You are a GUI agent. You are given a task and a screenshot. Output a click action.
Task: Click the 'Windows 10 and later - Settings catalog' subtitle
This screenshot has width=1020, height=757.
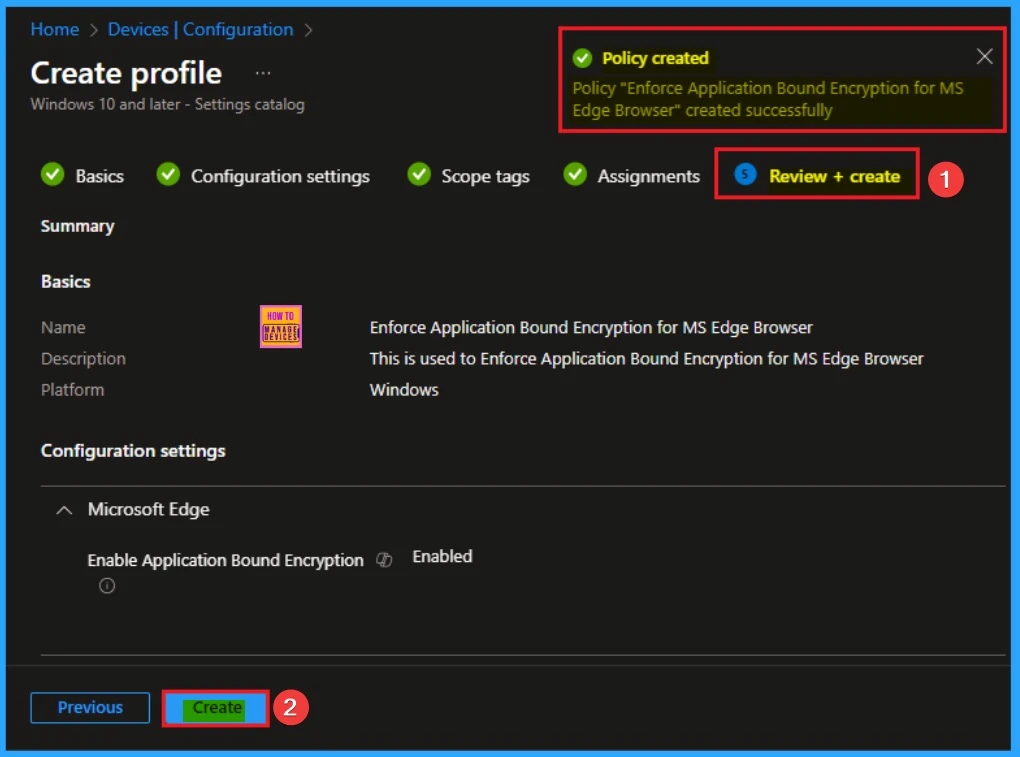click(167, 104)
